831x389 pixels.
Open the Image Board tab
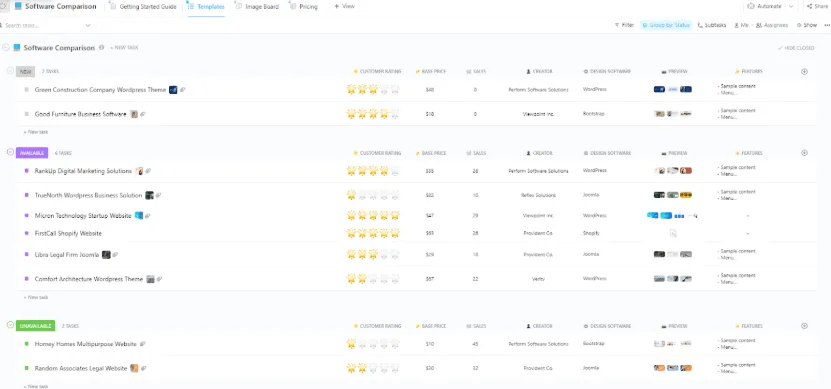click(258, 7)
